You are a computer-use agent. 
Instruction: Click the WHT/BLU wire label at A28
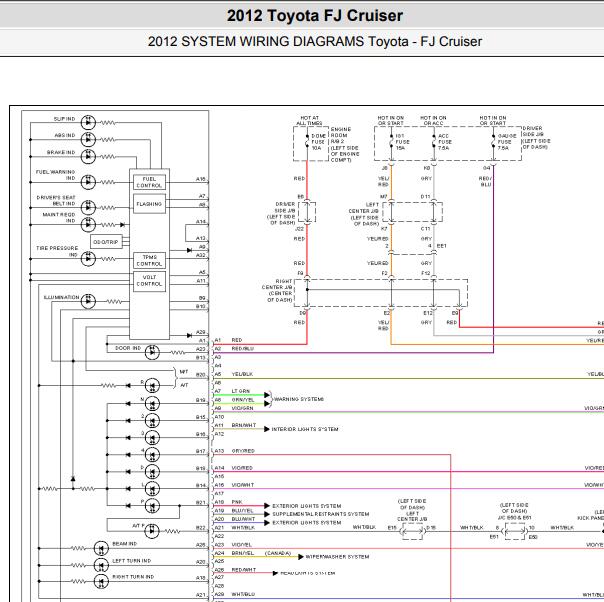coord(243,594)
